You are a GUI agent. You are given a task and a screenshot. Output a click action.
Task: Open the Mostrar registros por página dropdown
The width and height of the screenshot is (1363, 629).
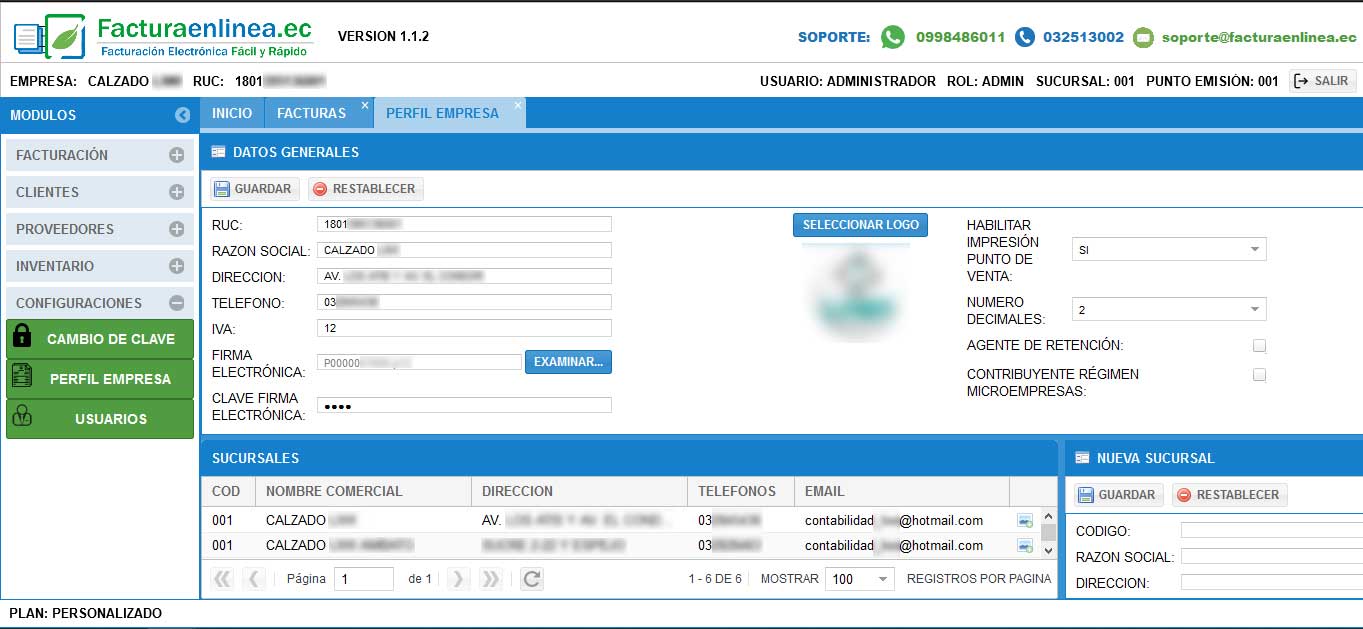pyautogui.click(x=881, y=578)
